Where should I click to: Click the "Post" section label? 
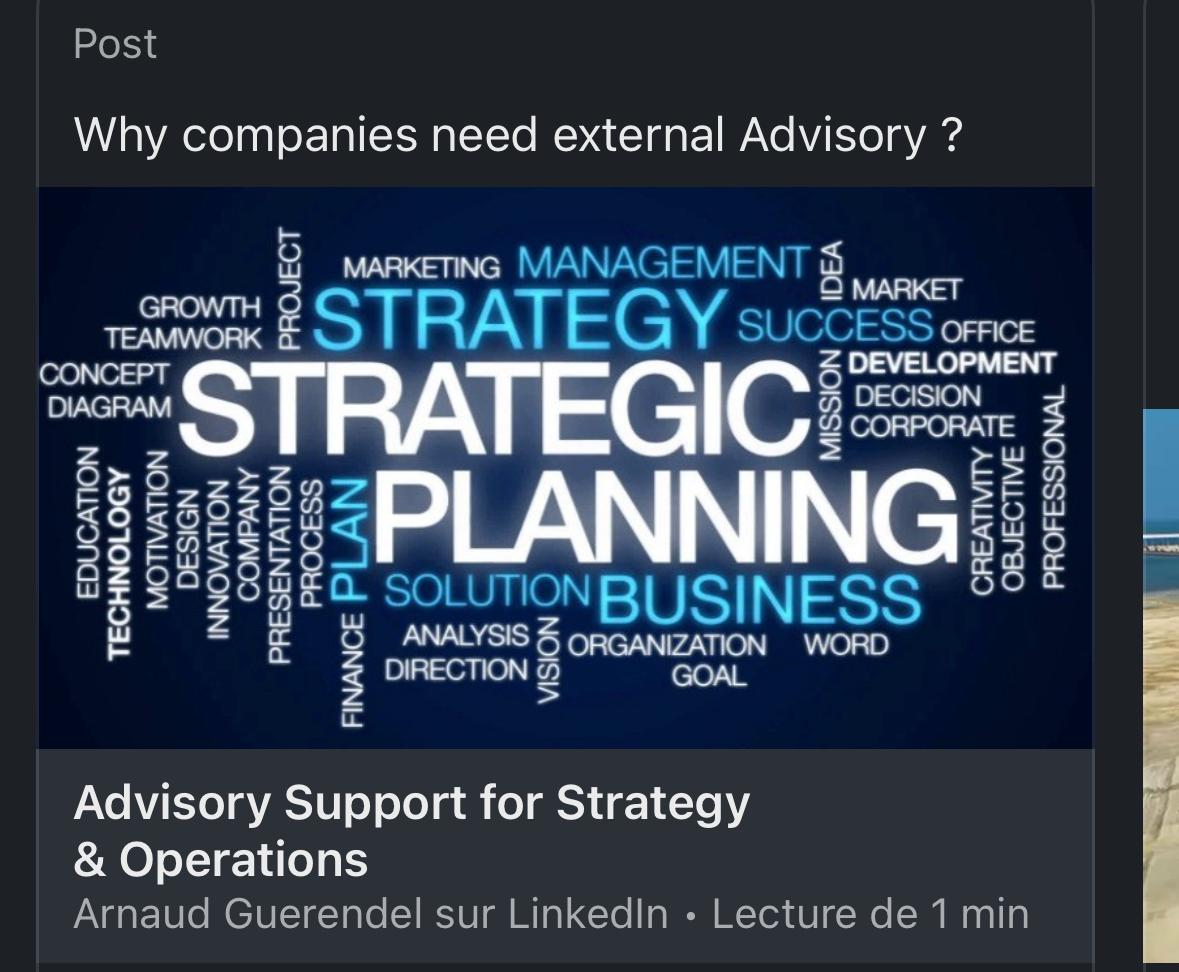click(115, 44)
